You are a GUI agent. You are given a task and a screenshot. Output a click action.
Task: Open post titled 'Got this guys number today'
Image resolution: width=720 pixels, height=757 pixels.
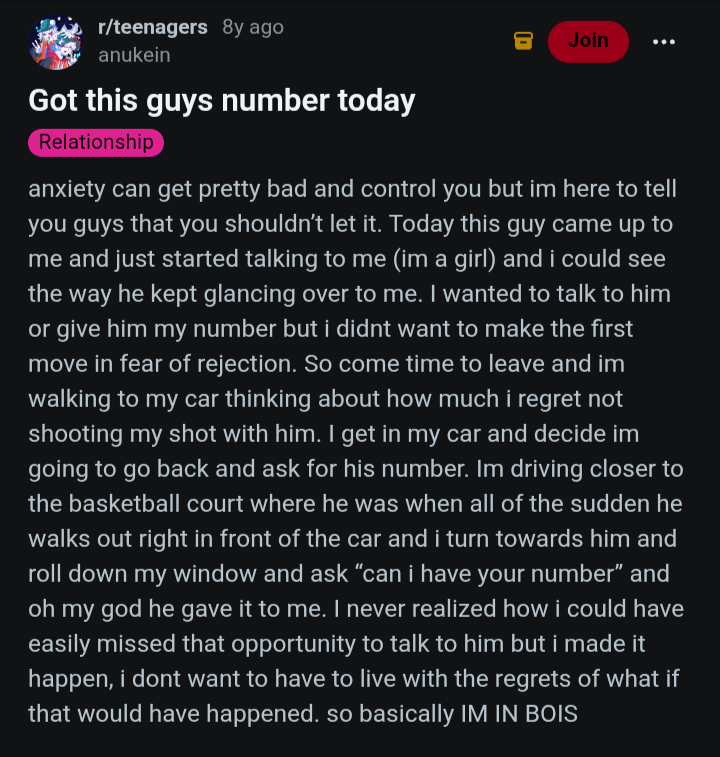click(222, 100)
